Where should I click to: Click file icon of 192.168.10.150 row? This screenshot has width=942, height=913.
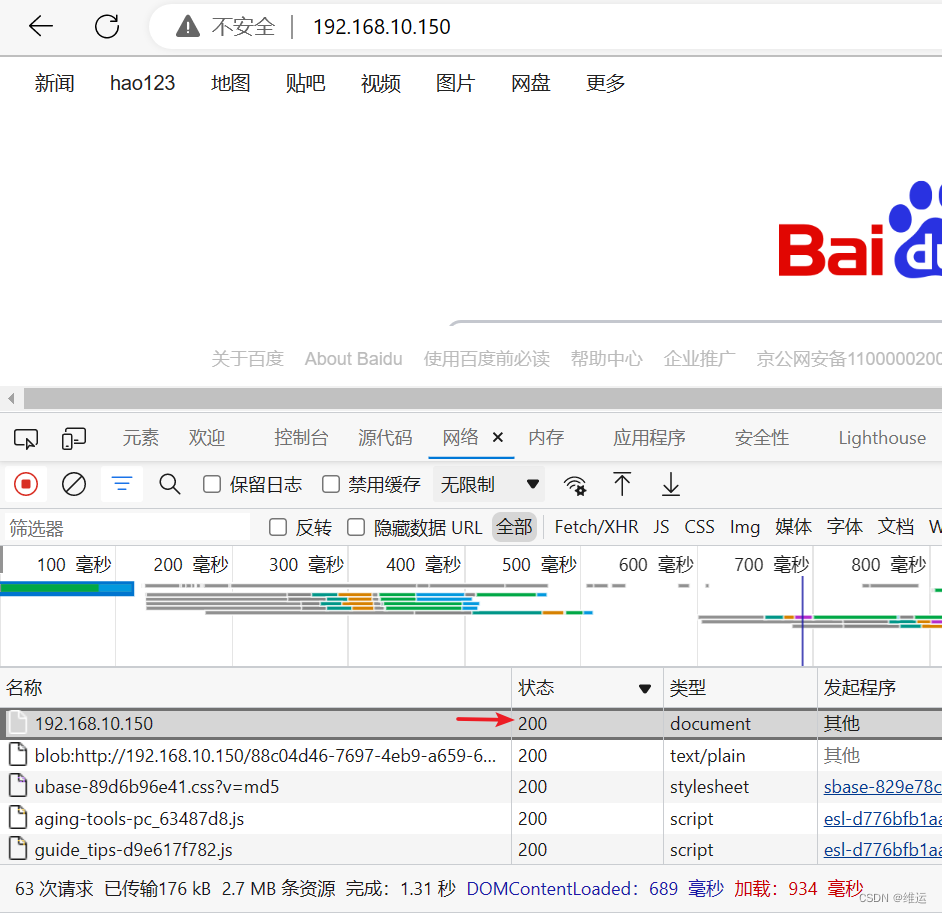pyautogui.click(x=18, y=723)
